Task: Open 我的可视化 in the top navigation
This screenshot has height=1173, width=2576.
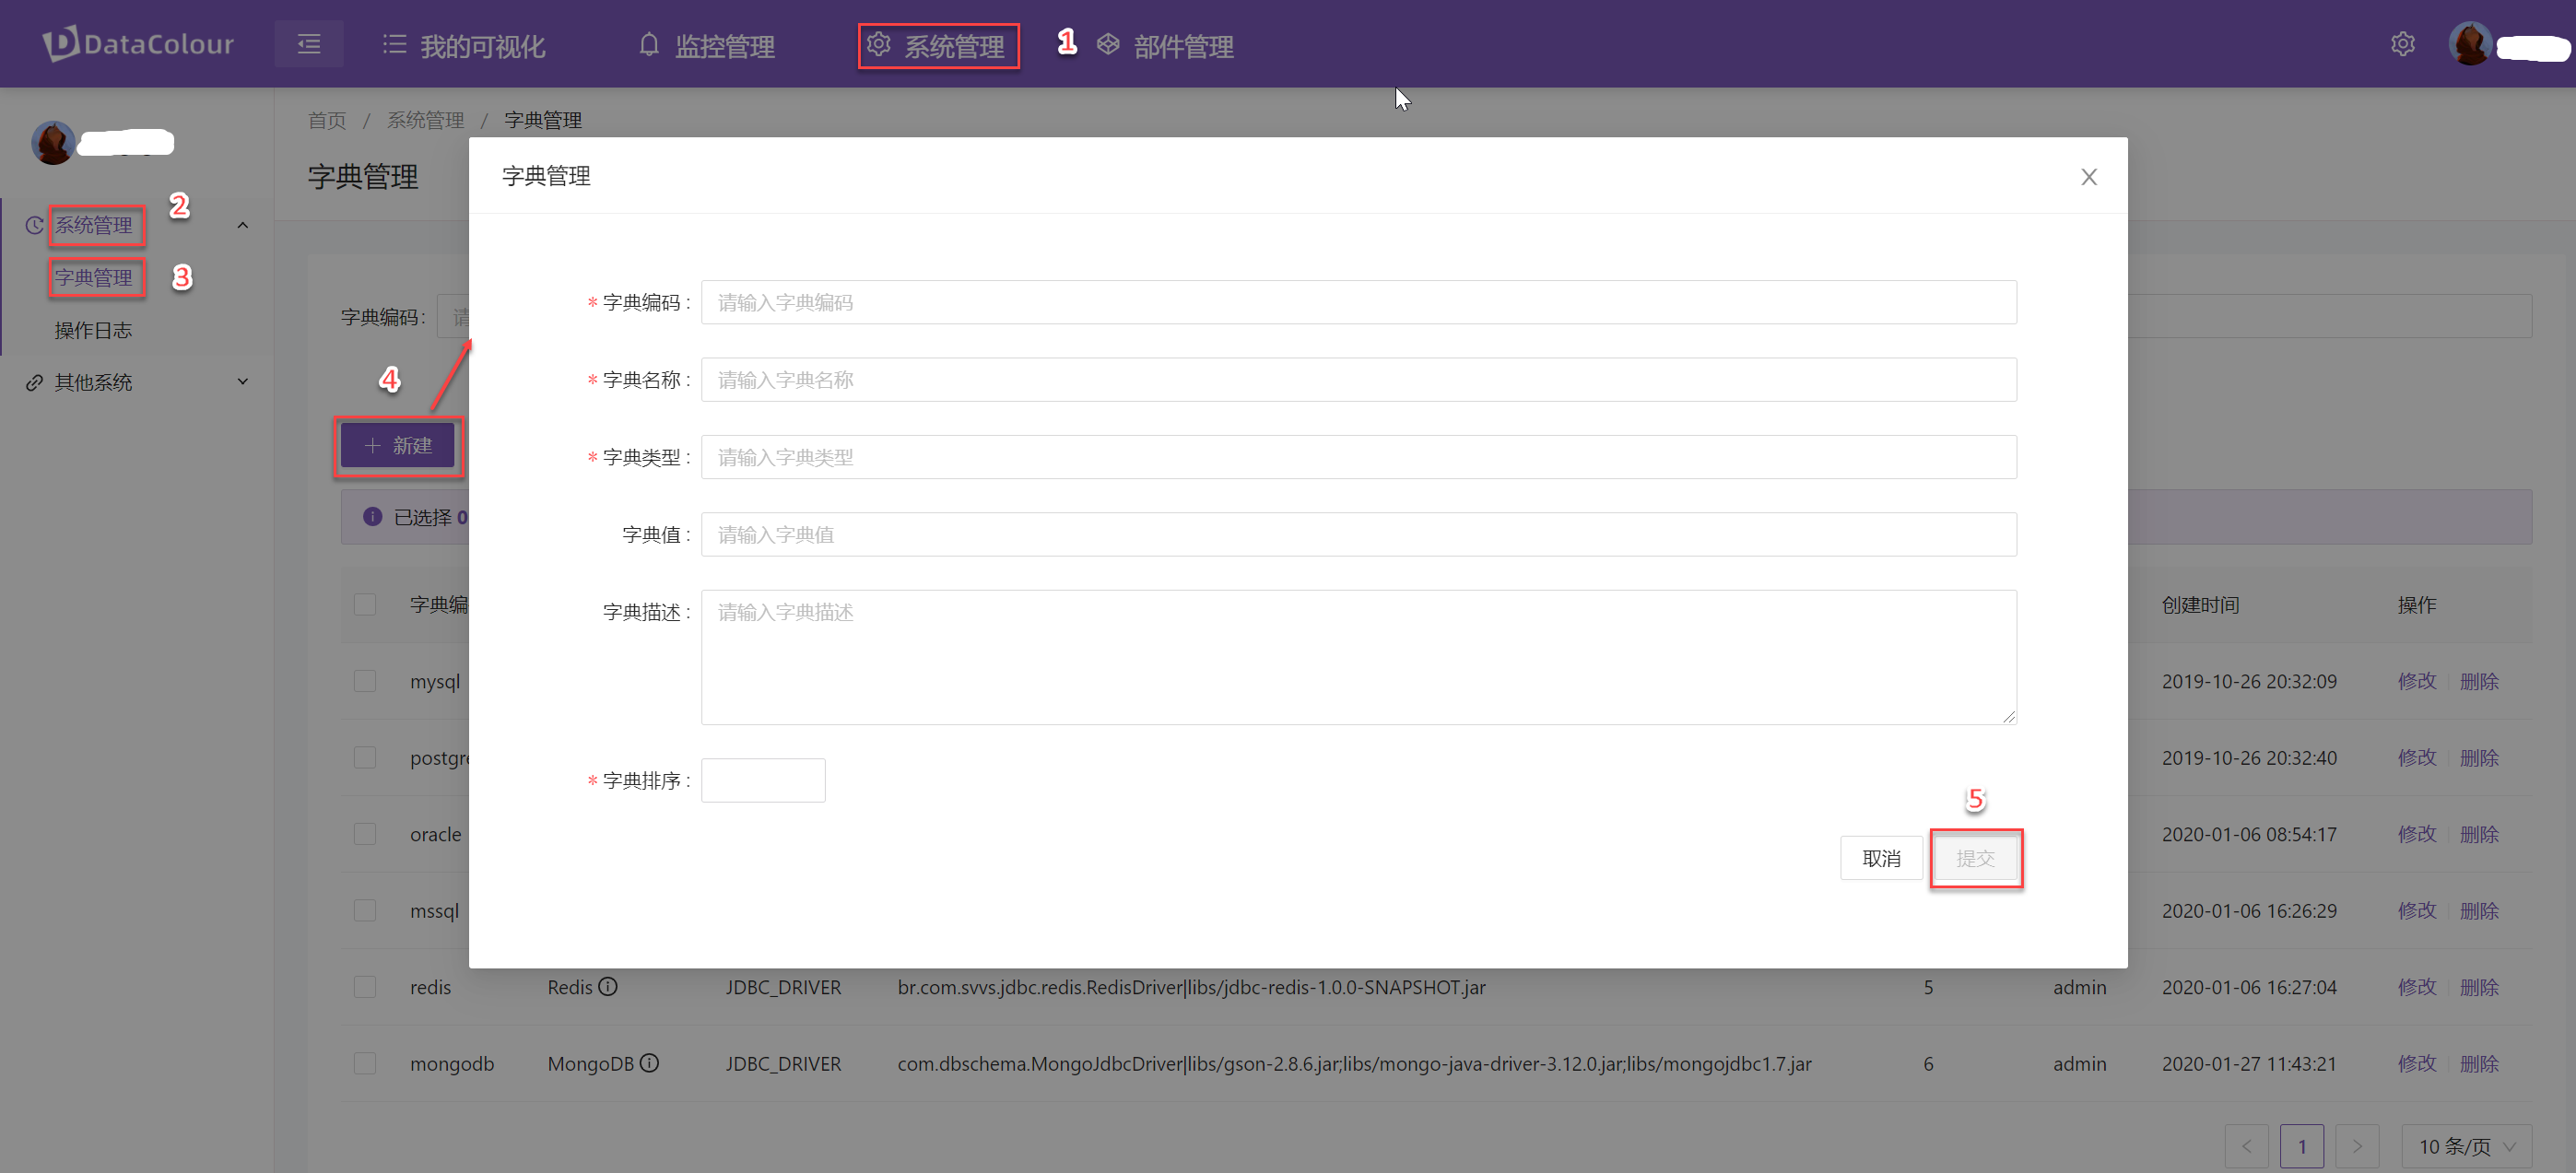Action: tap(464, 46)
